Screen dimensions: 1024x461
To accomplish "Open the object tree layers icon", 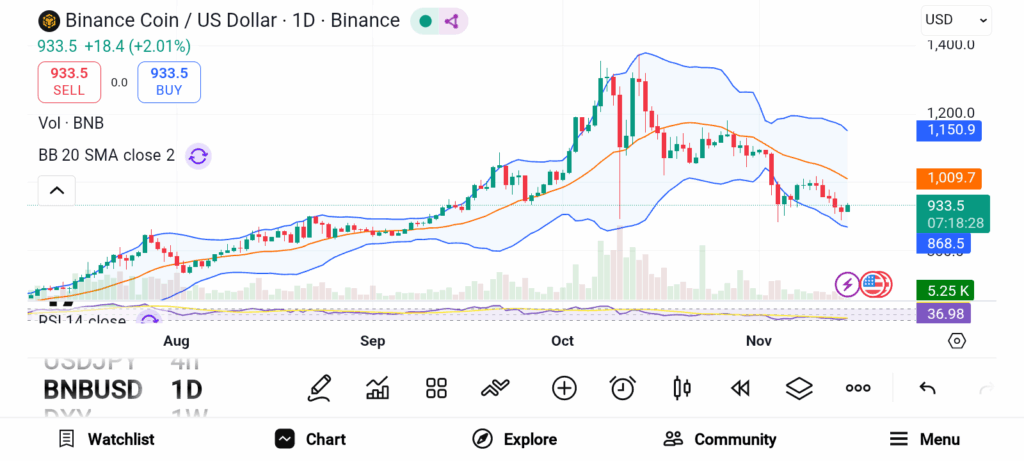I will pos(798,388).
